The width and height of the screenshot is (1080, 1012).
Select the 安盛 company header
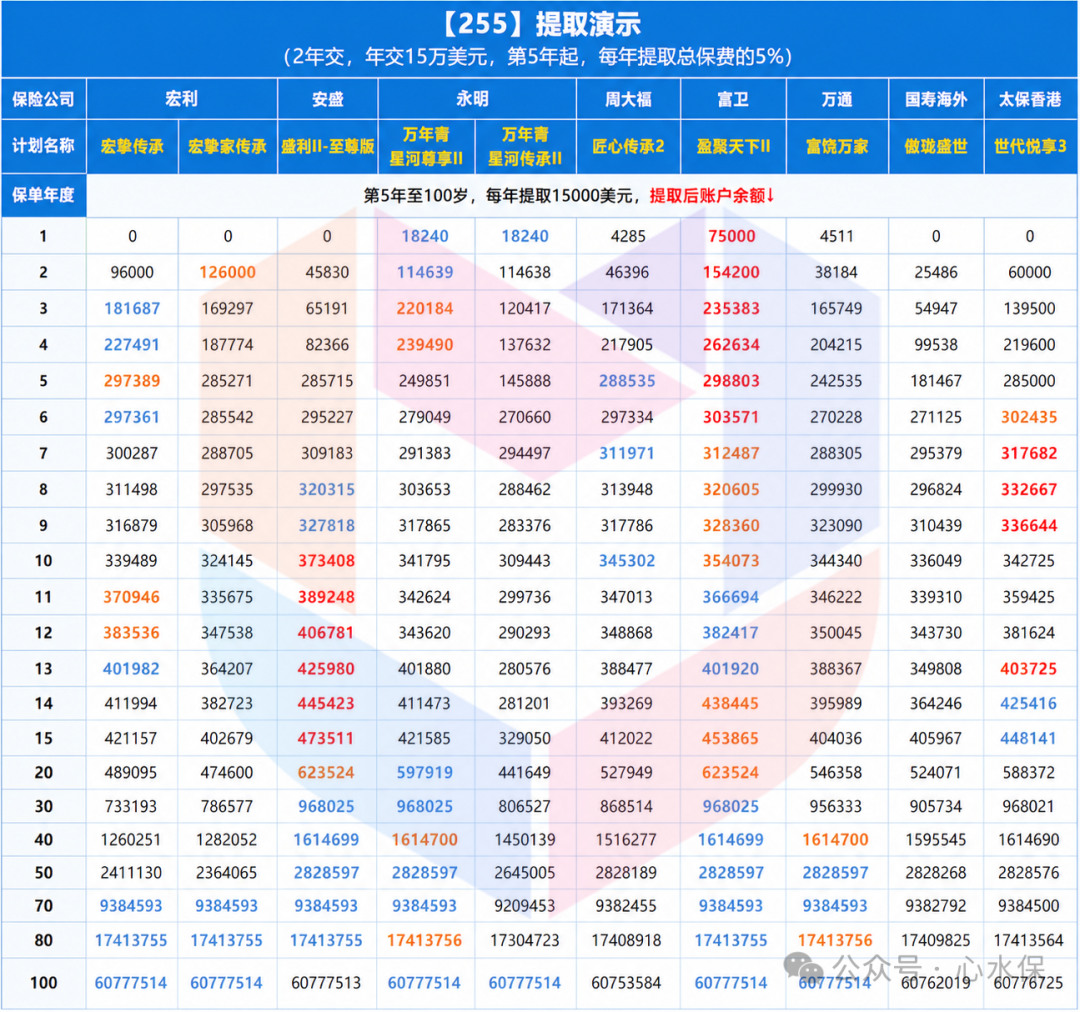click(327, 99)
